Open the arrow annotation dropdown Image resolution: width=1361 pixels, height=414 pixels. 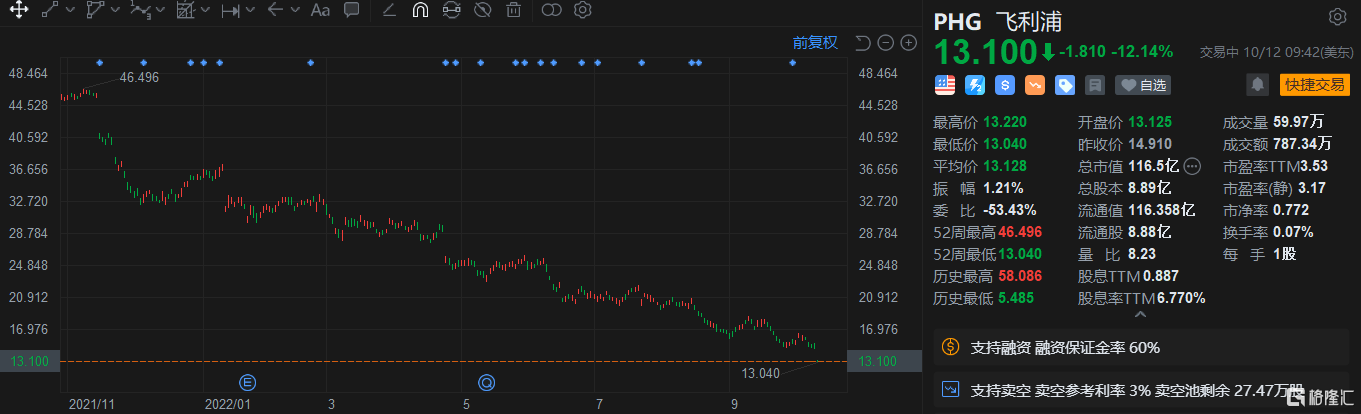[x=295, y=10]
